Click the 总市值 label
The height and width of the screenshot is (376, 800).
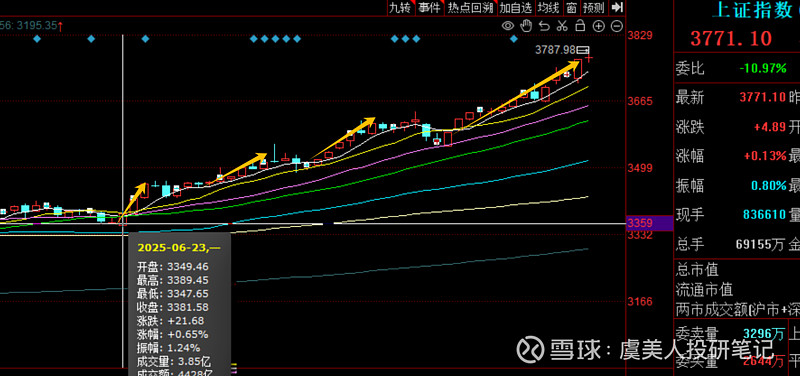pos(696,269)
